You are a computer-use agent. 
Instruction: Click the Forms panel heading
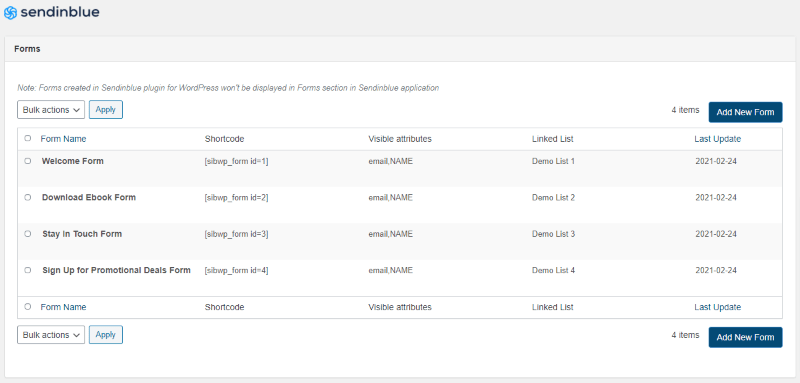point(27,49)
